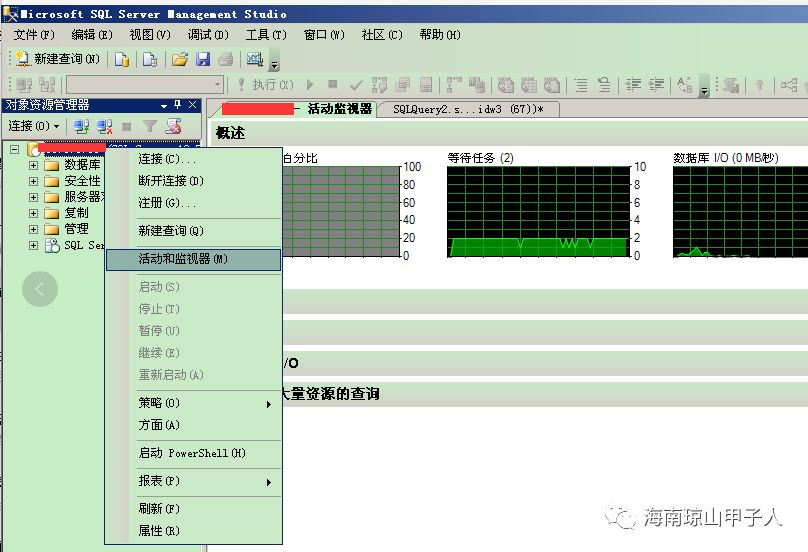Click the New Query (新建查询) button
The height and width of the screenshot is (552, 808).
pyautogui.click(x=57, y=59)
